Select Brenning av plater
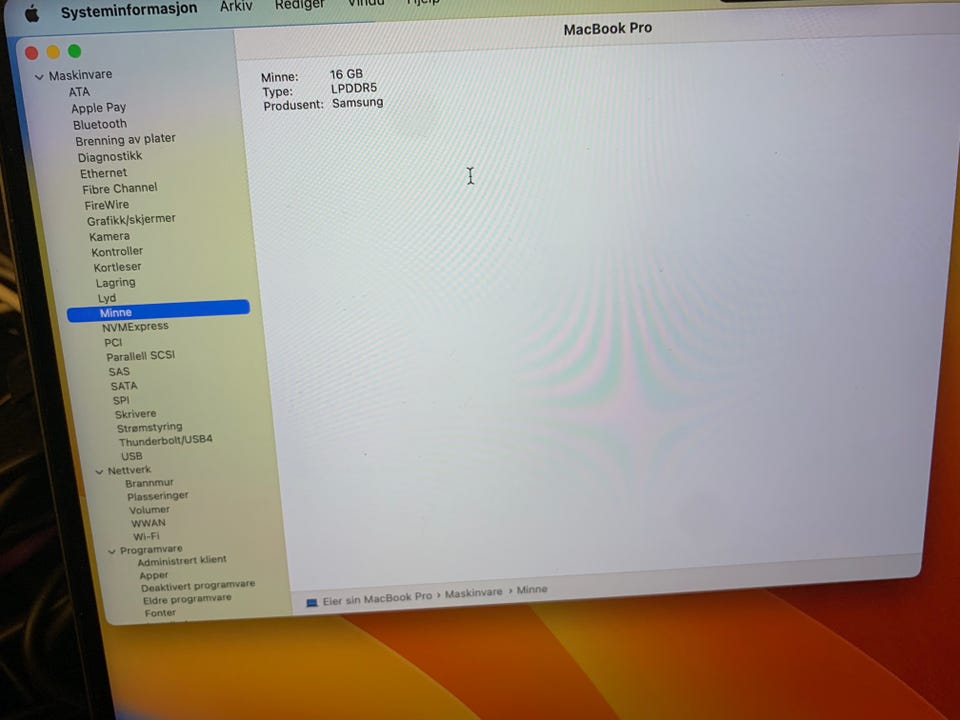960x720 pixels. coord(126,140)
